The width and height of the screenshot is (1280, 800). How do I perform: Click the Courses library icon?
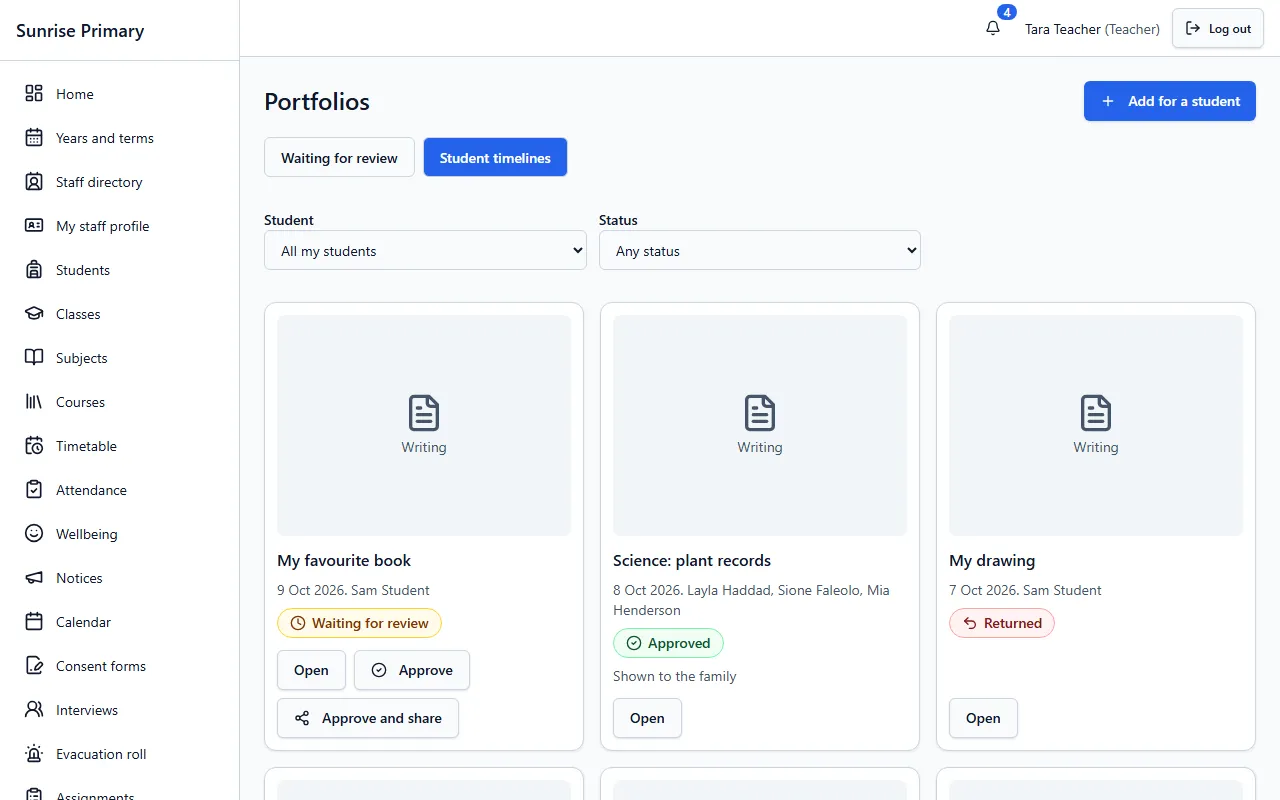point(34,402)
